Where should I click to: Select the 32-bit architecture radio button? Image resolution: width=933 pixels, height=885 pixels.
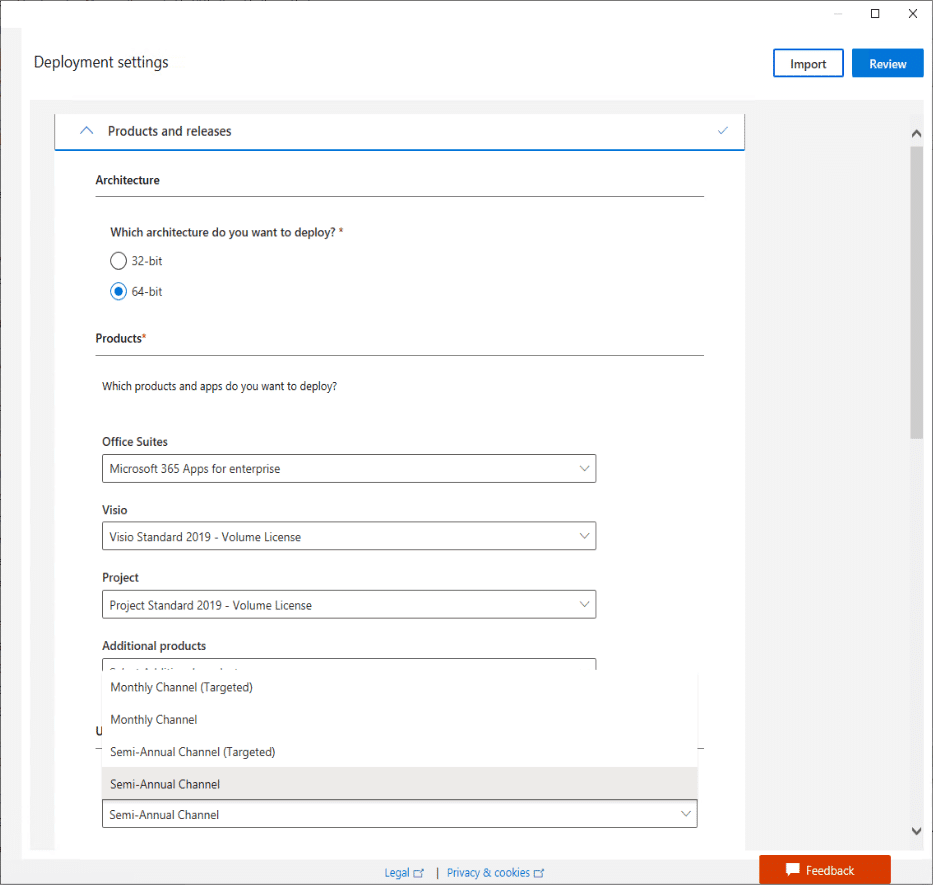pos(117,260)
